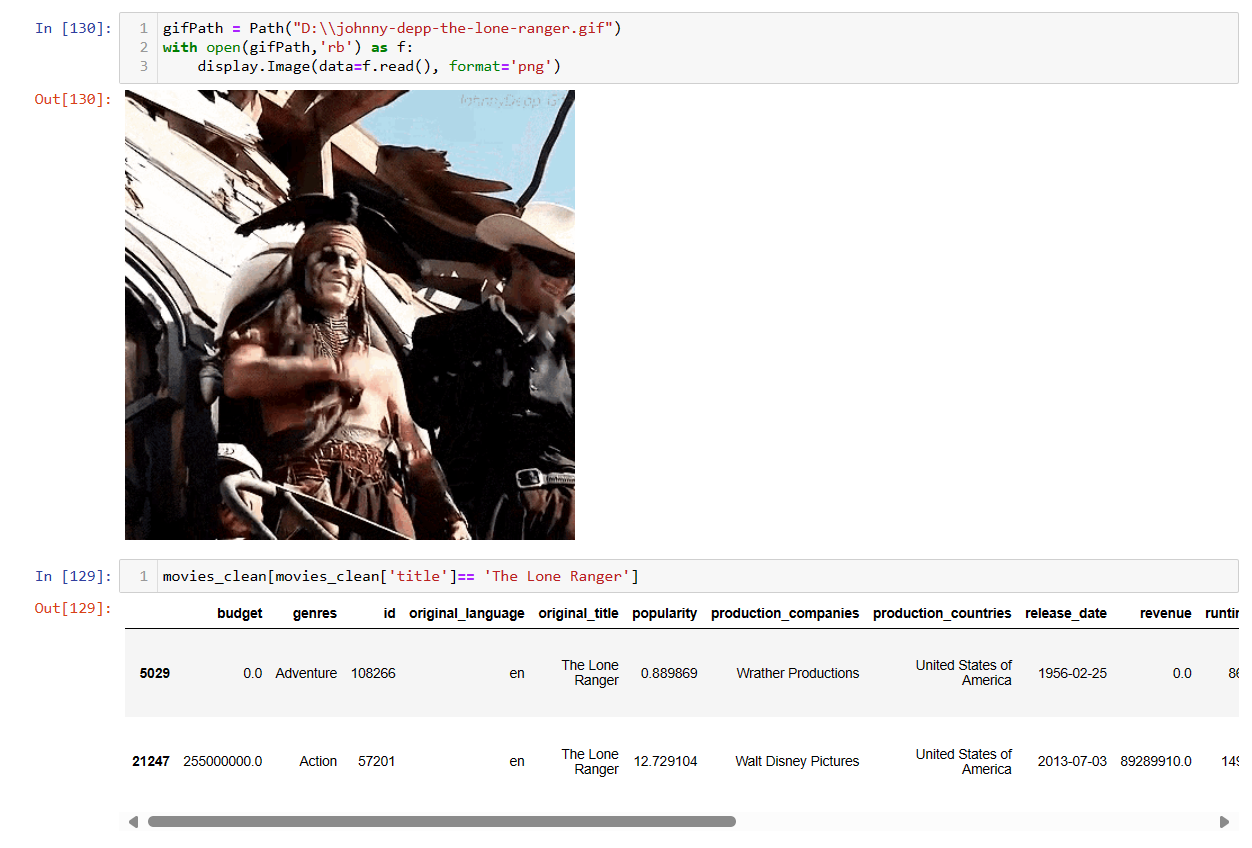1252x848 pixels.
Task: Click revenue value 89289910.0
Action: [1156, 761]
